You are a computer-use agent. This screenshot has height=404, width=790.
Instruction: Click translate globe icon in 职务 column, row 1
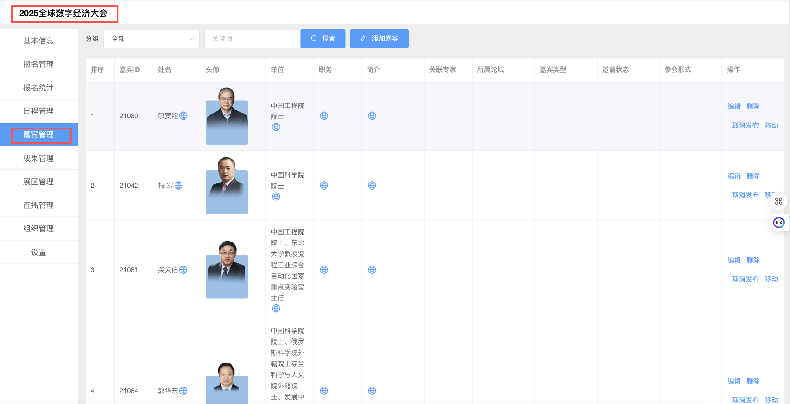click(323, 115)
